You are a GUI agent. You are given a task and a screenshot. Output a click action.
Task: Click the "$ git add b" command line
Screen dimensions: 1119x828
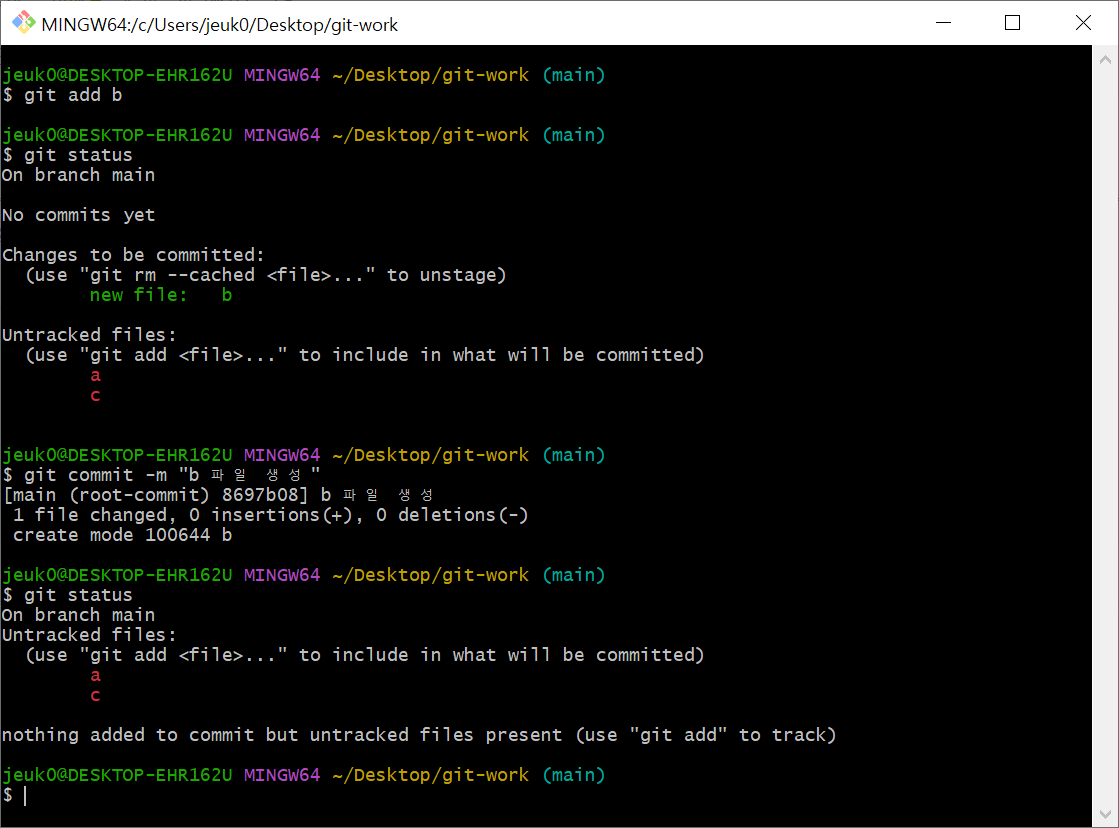click(62, 96)
